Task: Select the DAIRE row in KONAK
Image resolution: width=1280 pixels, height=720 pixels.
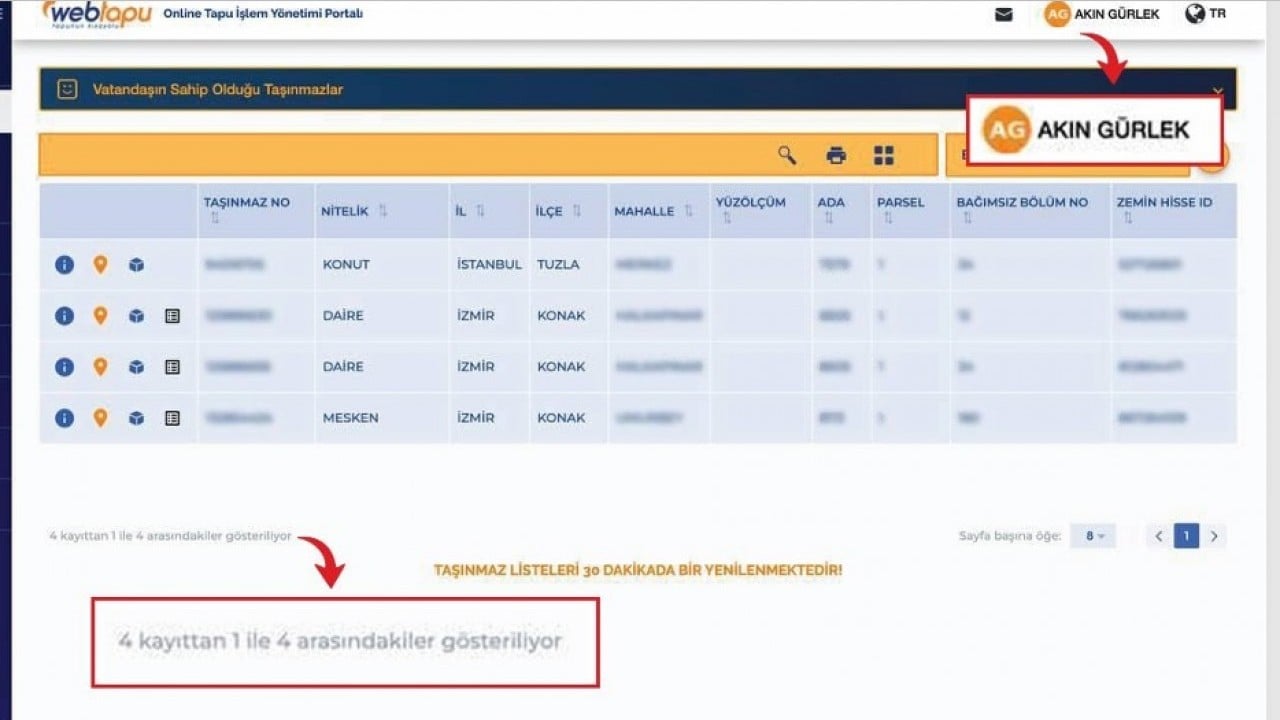Action: click(x=341, y=315)
